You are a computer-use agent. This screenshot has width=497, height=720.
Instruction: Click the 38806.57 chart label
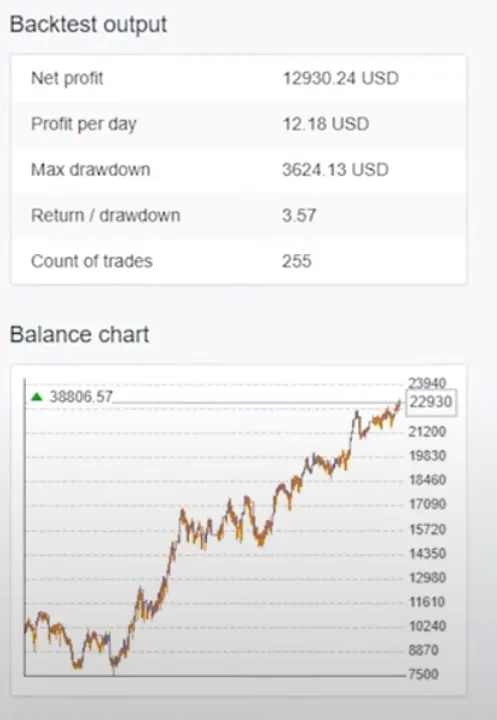pyautogui.click(x=81, y=396)
